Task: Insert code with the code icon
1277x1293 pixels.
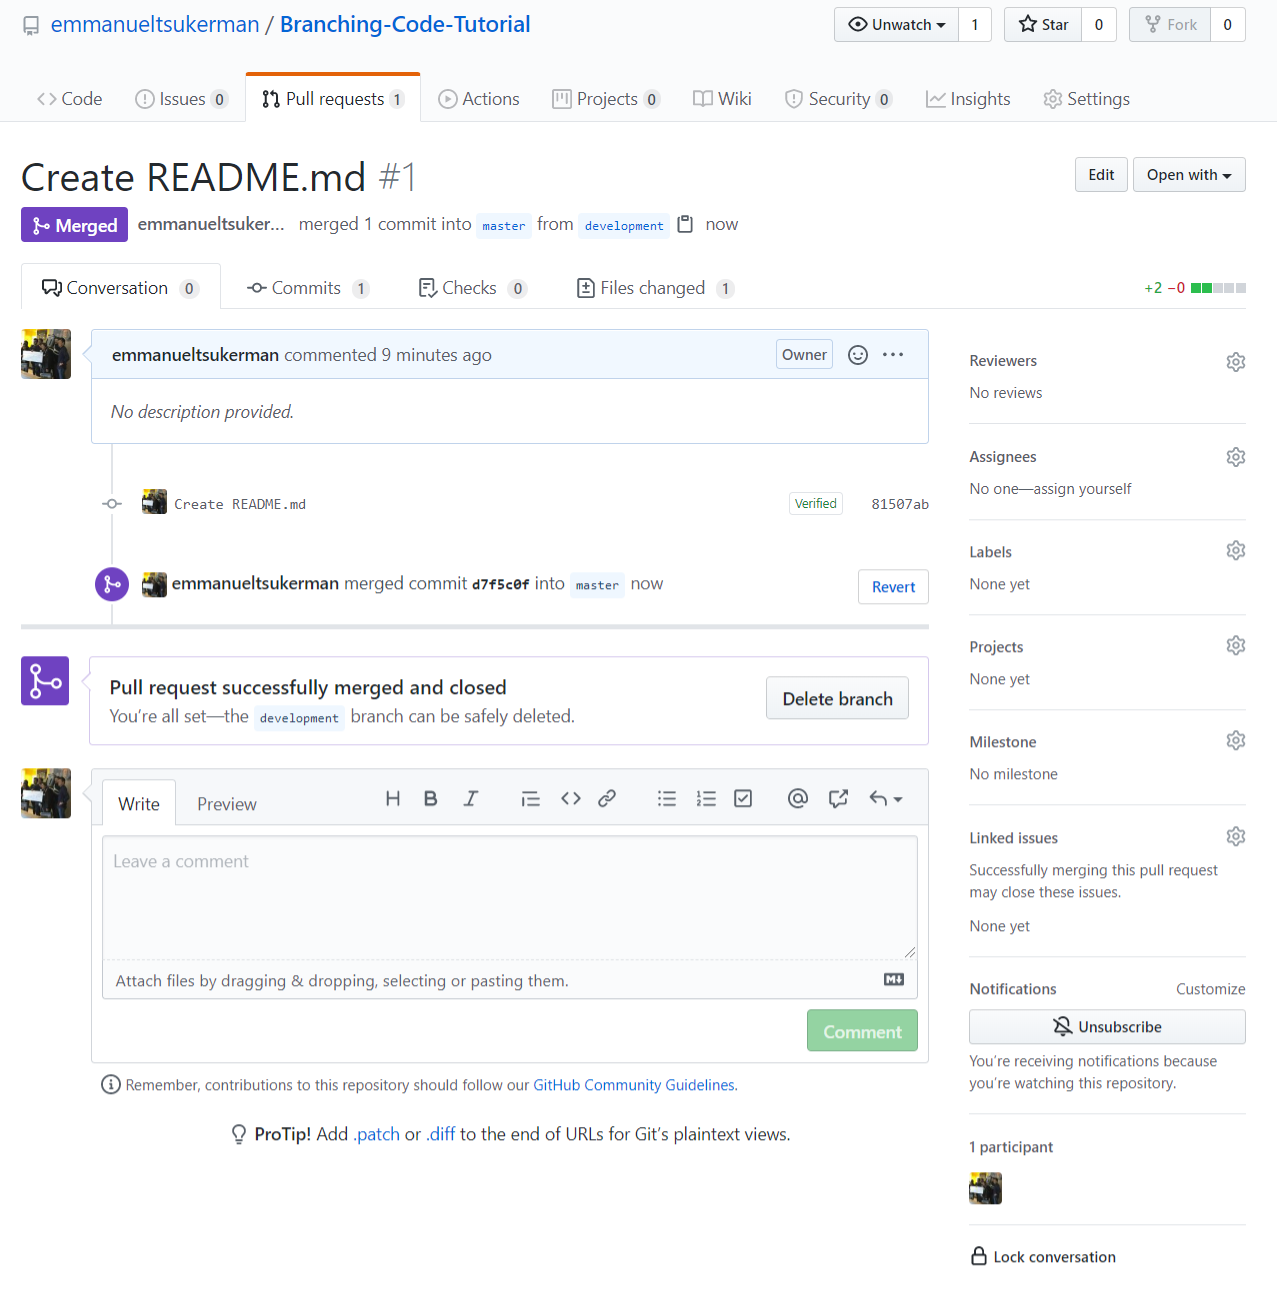Action: click(571, 798)
